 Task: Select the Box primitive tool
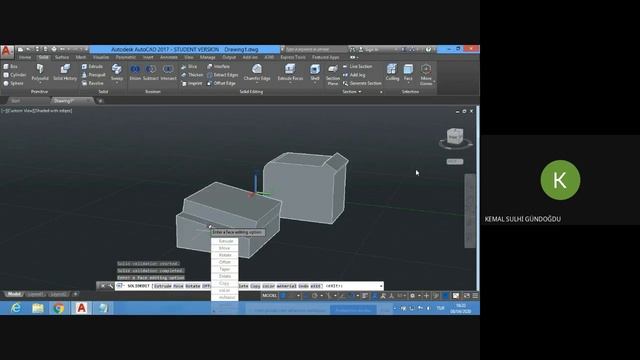[11, 66]
